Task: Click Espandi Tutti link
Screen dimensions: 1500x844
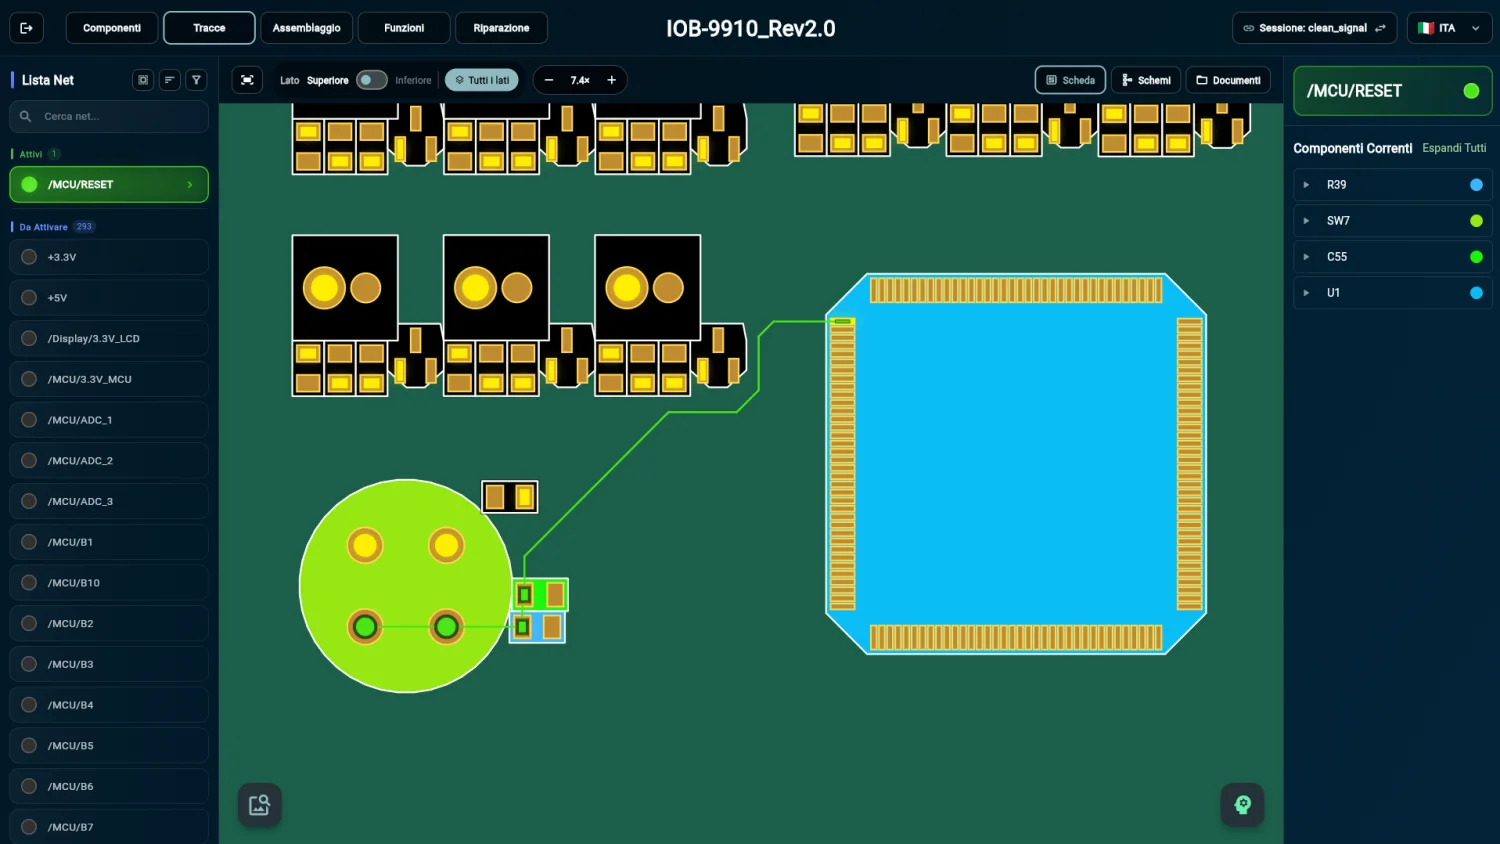Action: click(x=1454, y=148)
